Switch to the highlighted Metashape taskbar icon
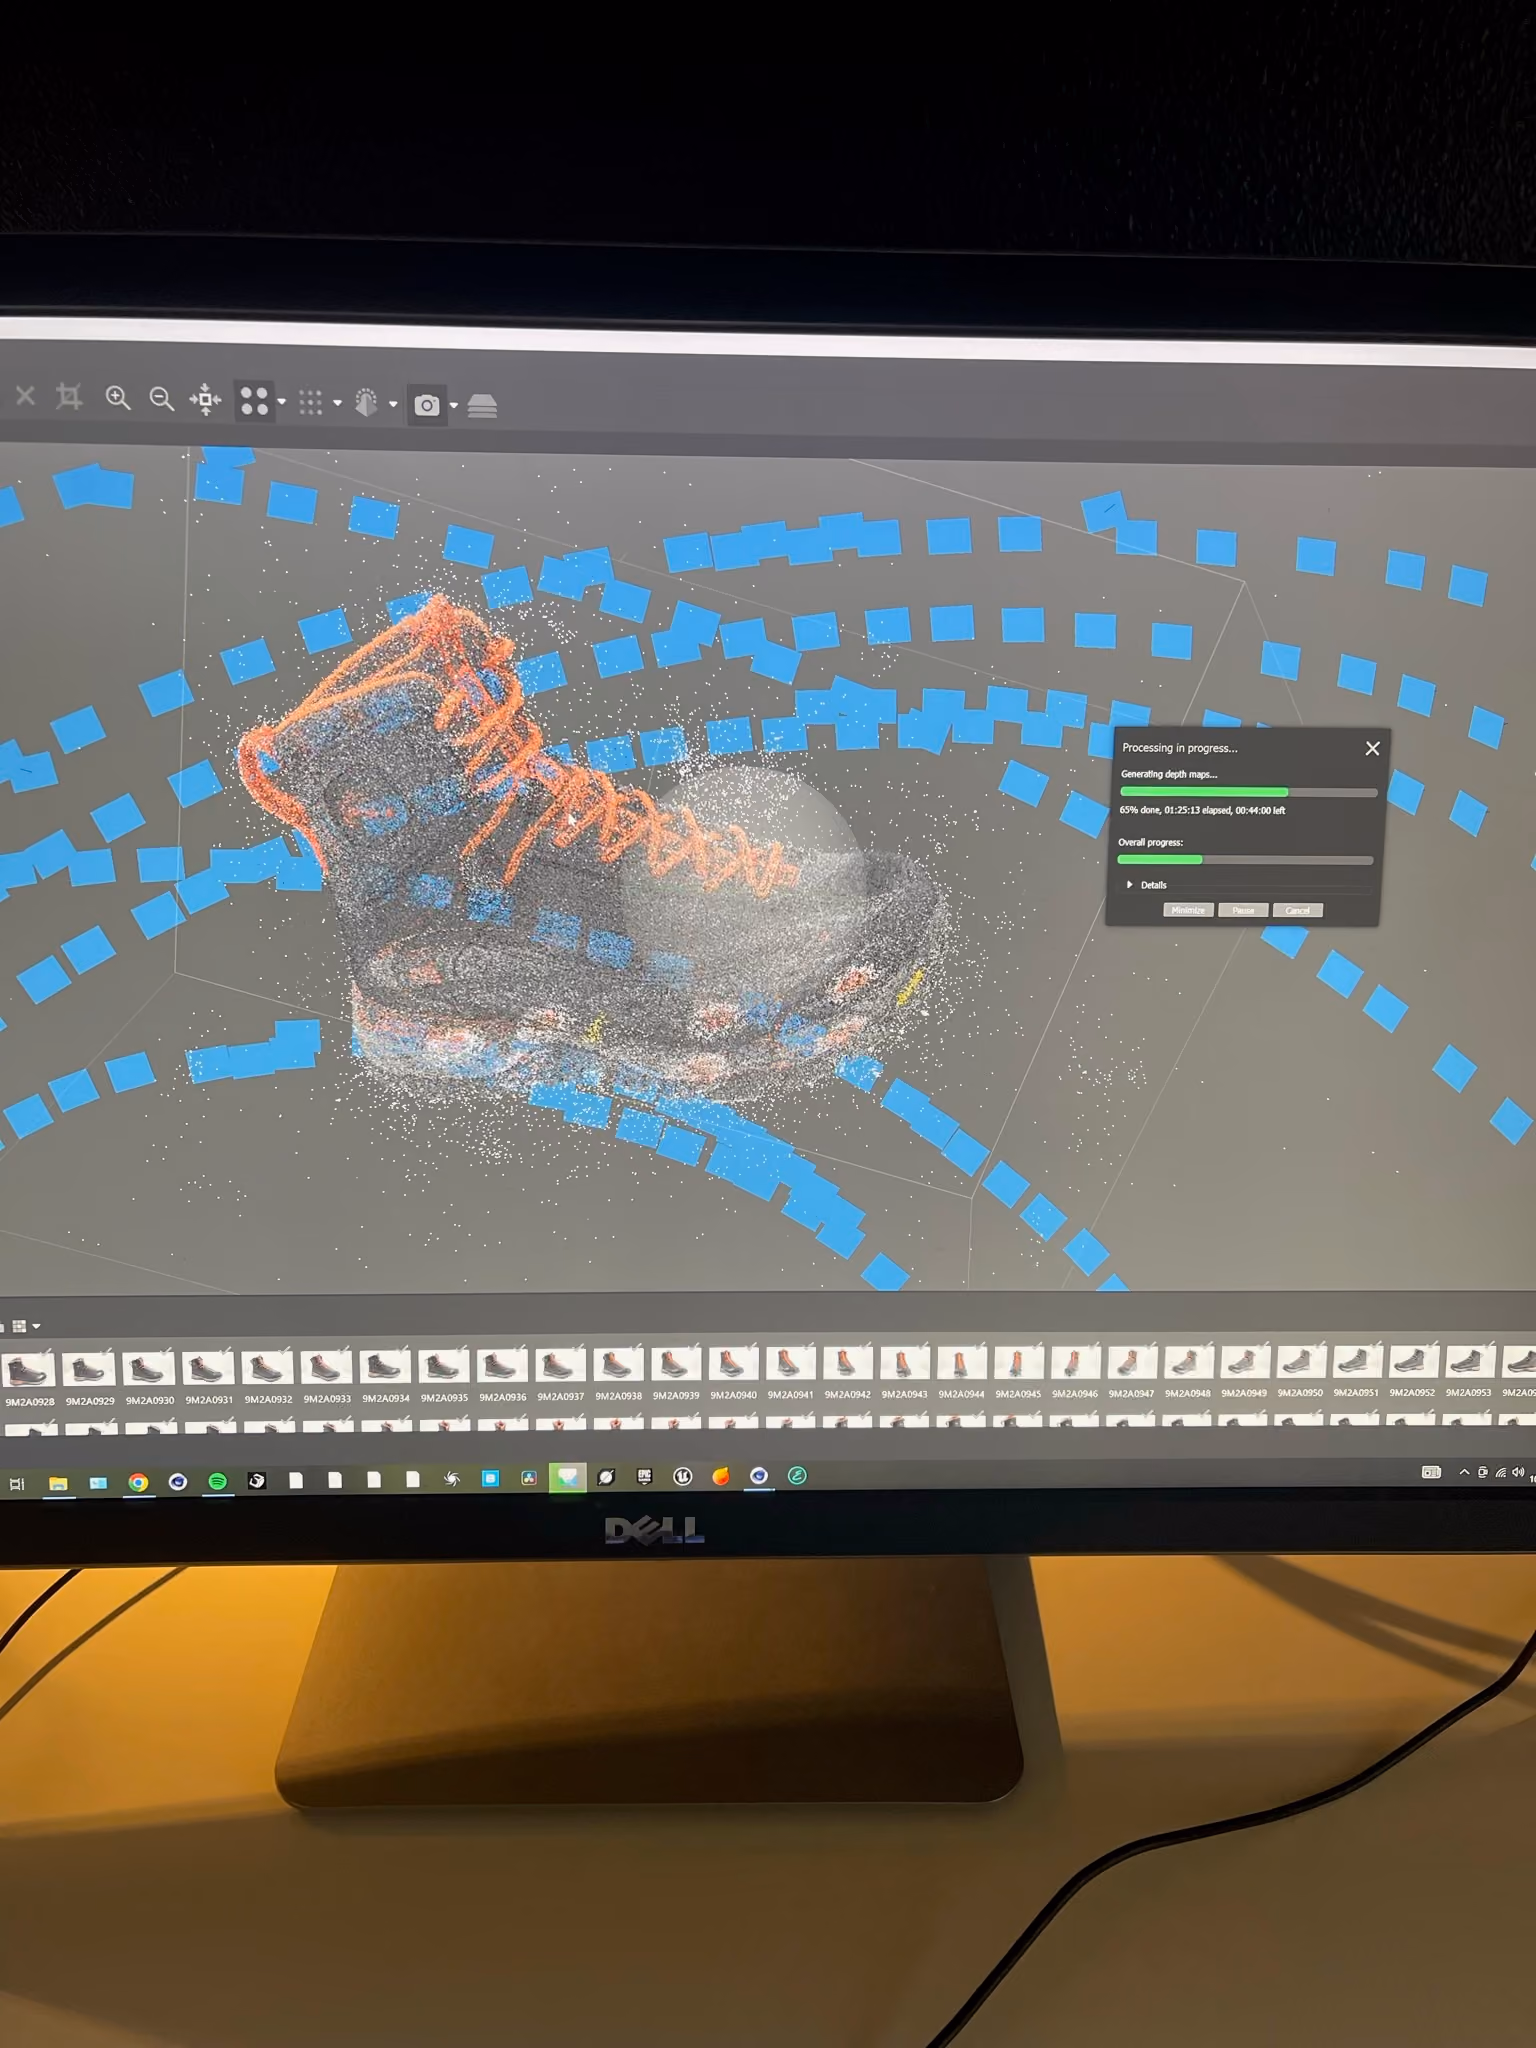Viewport: 1536px width, 2048px height. 568,1477
